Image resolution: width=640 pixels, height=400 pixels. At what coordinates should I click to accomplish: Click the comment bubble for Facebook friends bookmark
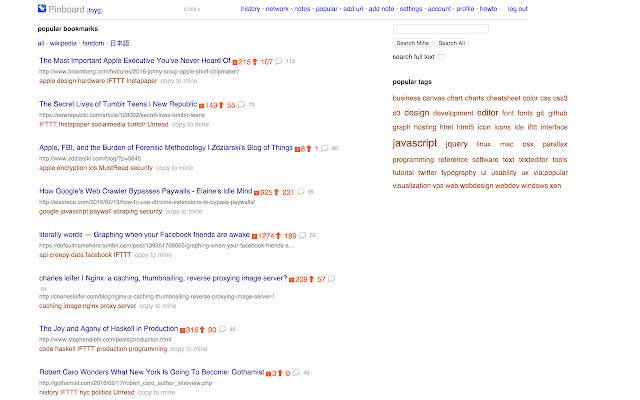click(x=302, y=236)
